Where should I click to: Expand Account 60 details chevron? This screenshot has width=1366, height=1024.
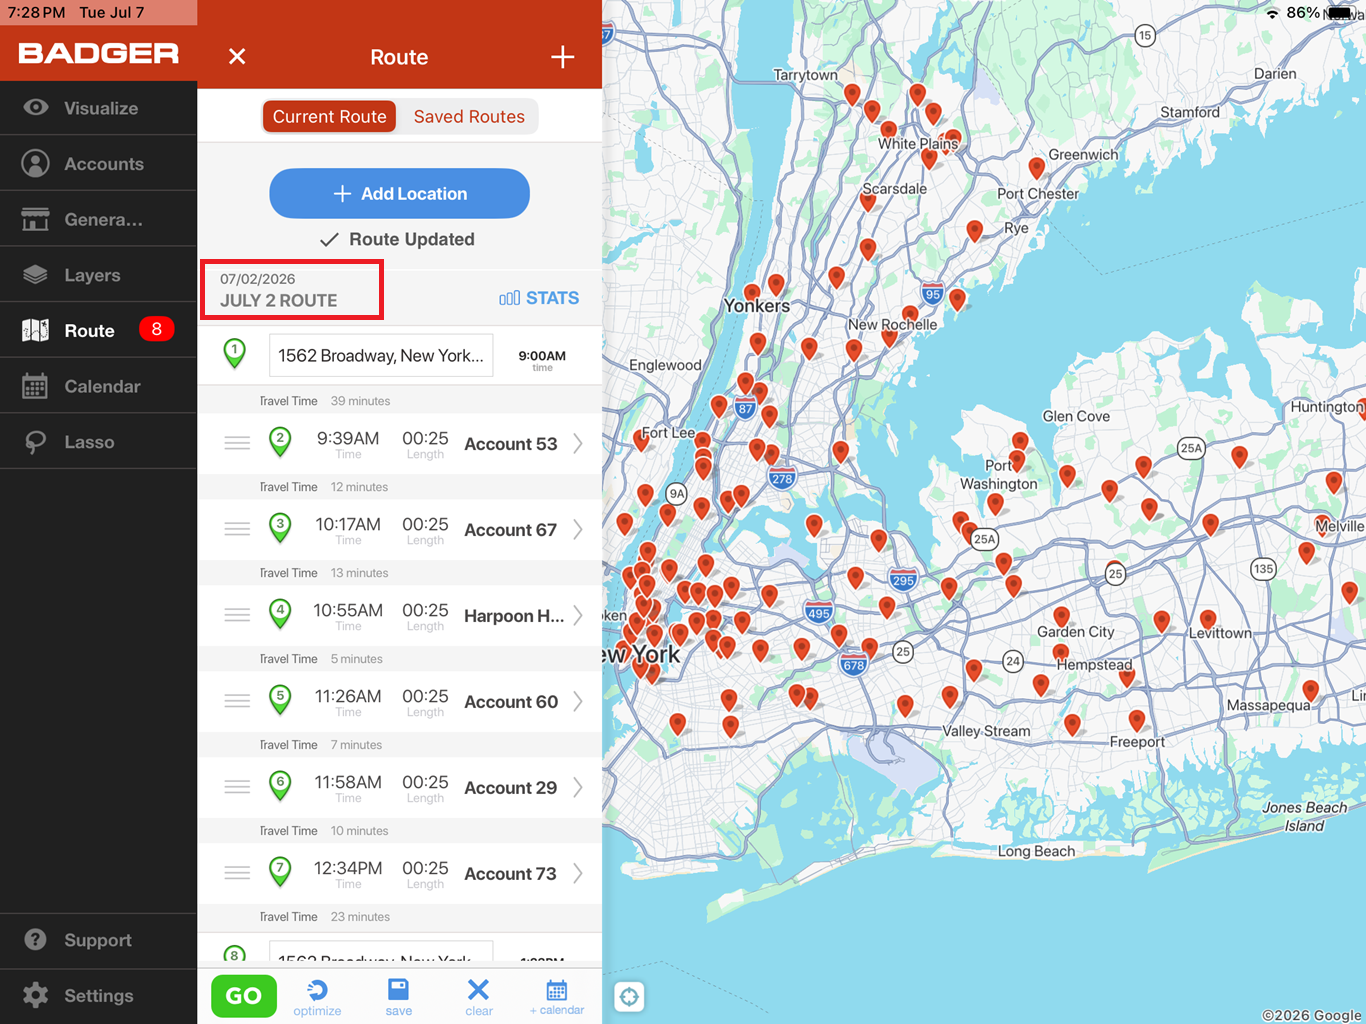tap(578, 701)
